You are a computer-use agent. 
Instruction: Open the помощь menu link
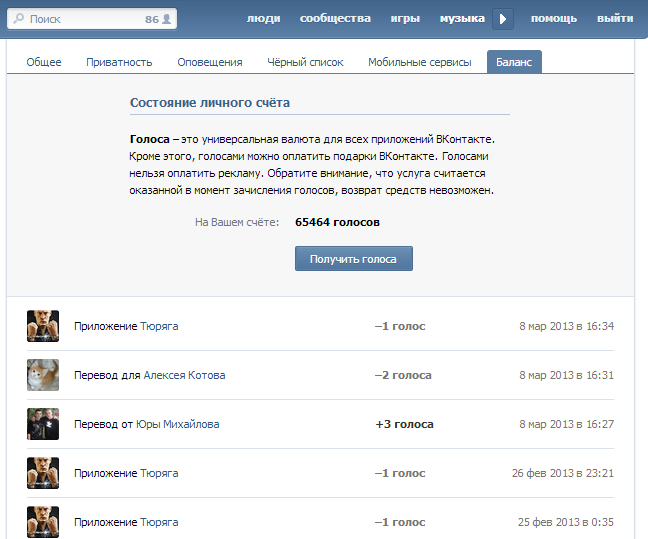click(x=554, y=19)
